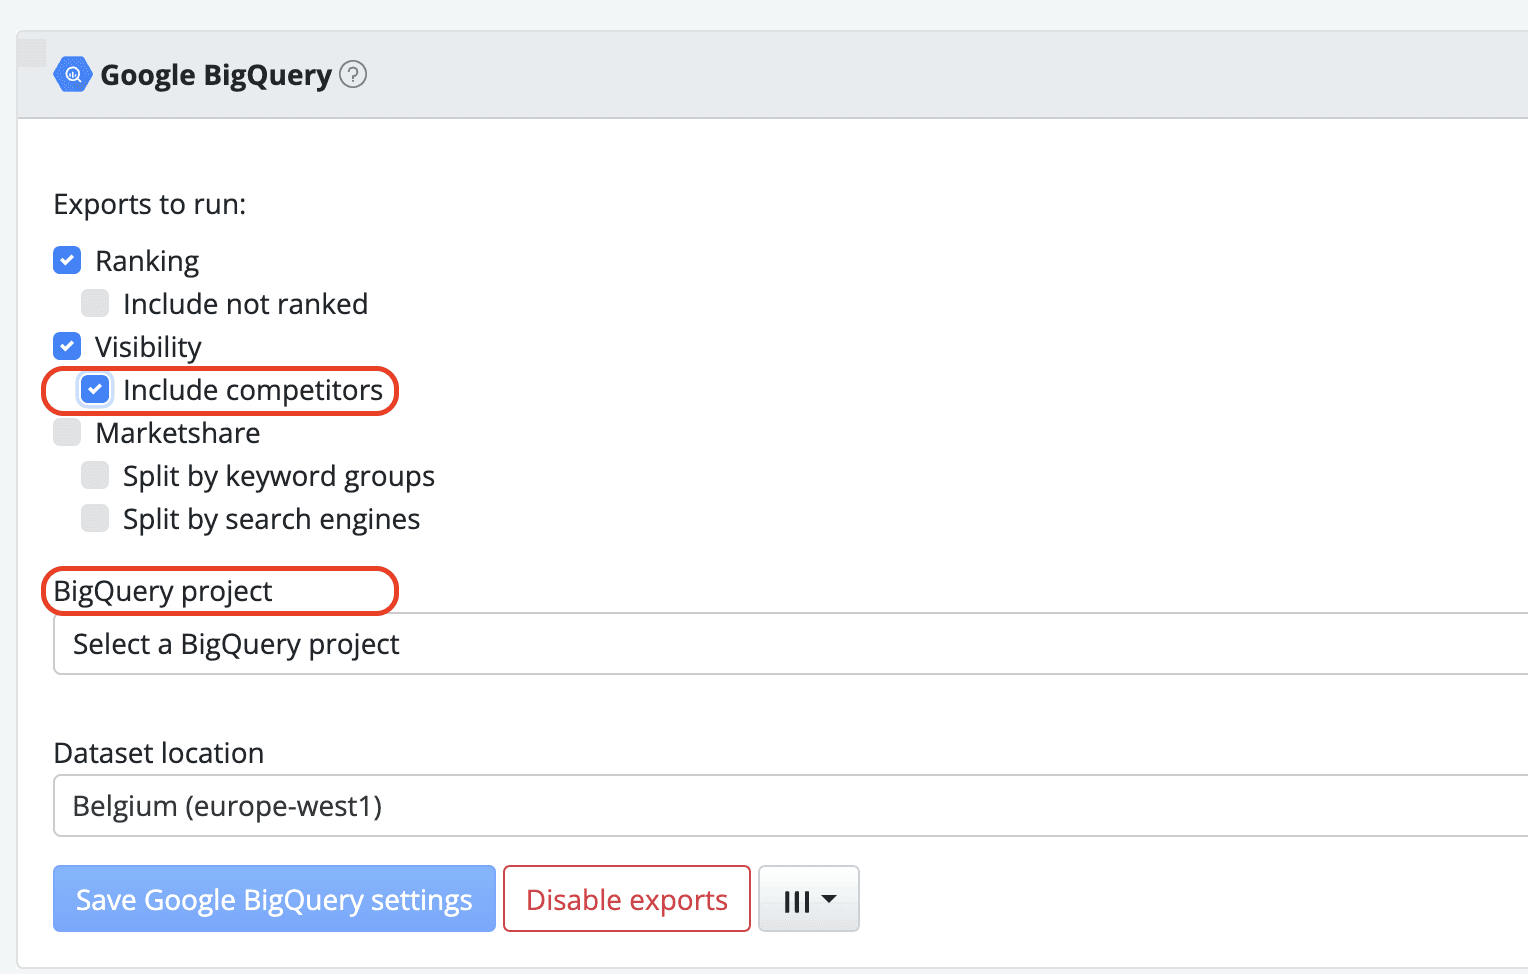
Task: Open the help tooltip question mark icon
Action: coord(352,74)
